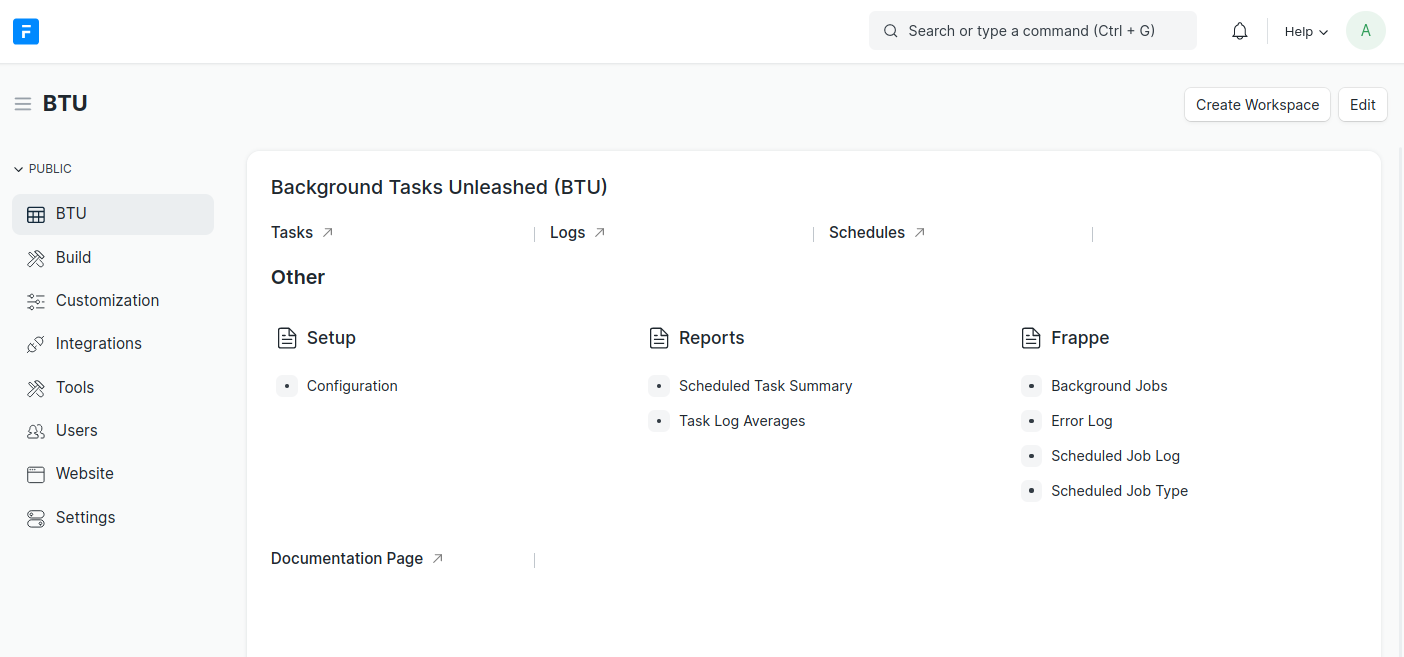Open your account avatar menu
Viewport: 1404px width, 657px height.
1365,30
